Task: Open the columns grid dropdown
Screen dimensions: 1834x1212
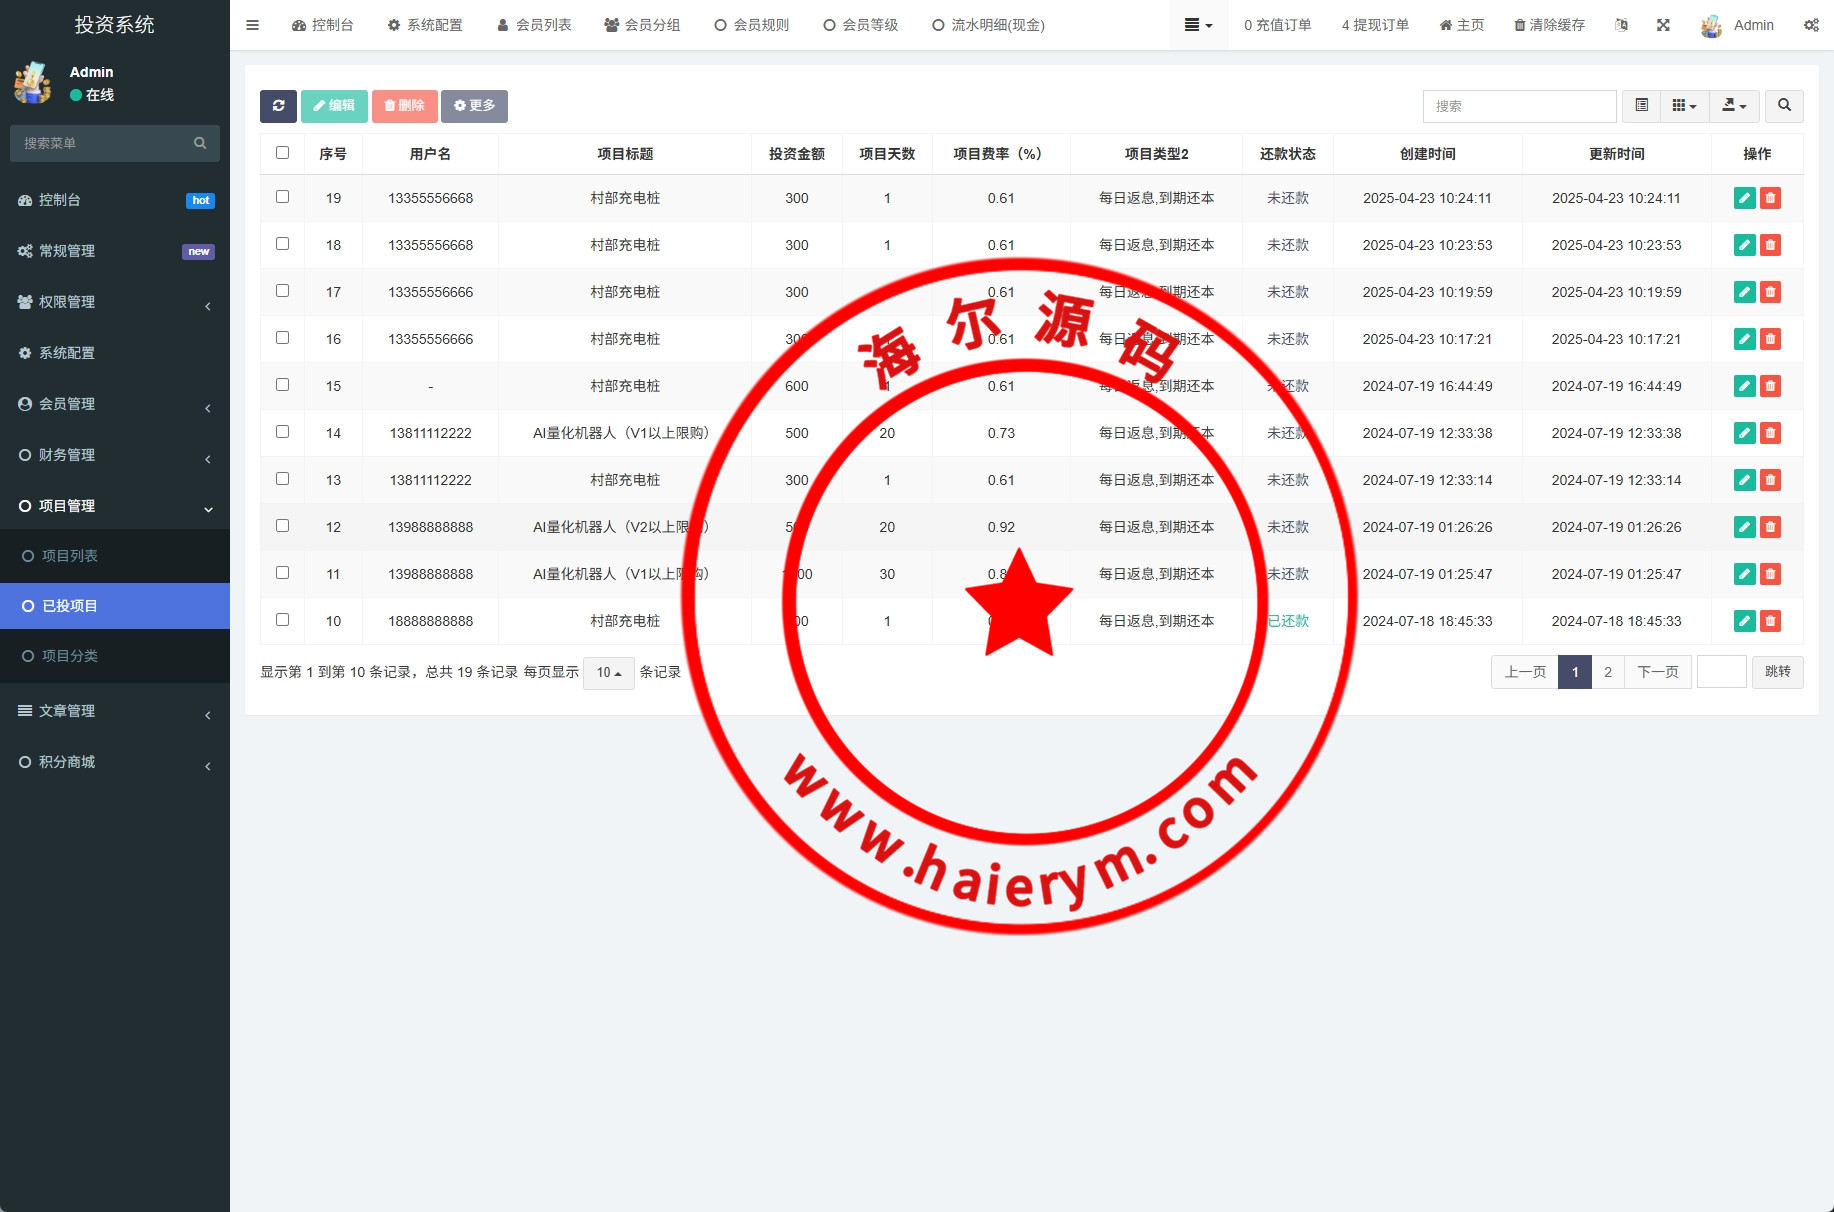Action: coord(1684,106)
